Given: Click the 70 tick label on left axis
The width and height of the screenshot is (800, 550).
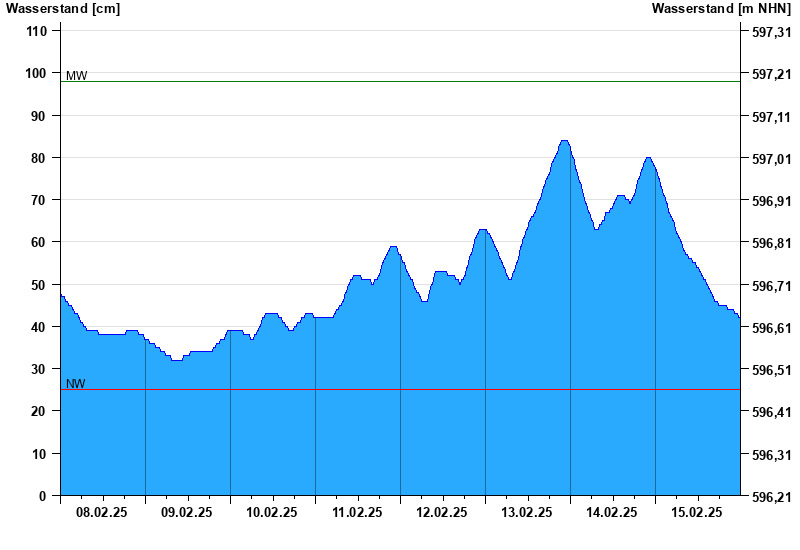Looking at the screenshot, I should tap(38, 201).
